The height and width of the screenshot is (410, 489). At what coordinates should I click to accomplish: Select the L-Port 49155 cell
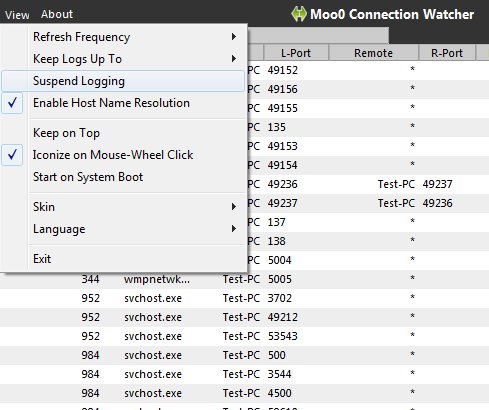coord(283,108)
